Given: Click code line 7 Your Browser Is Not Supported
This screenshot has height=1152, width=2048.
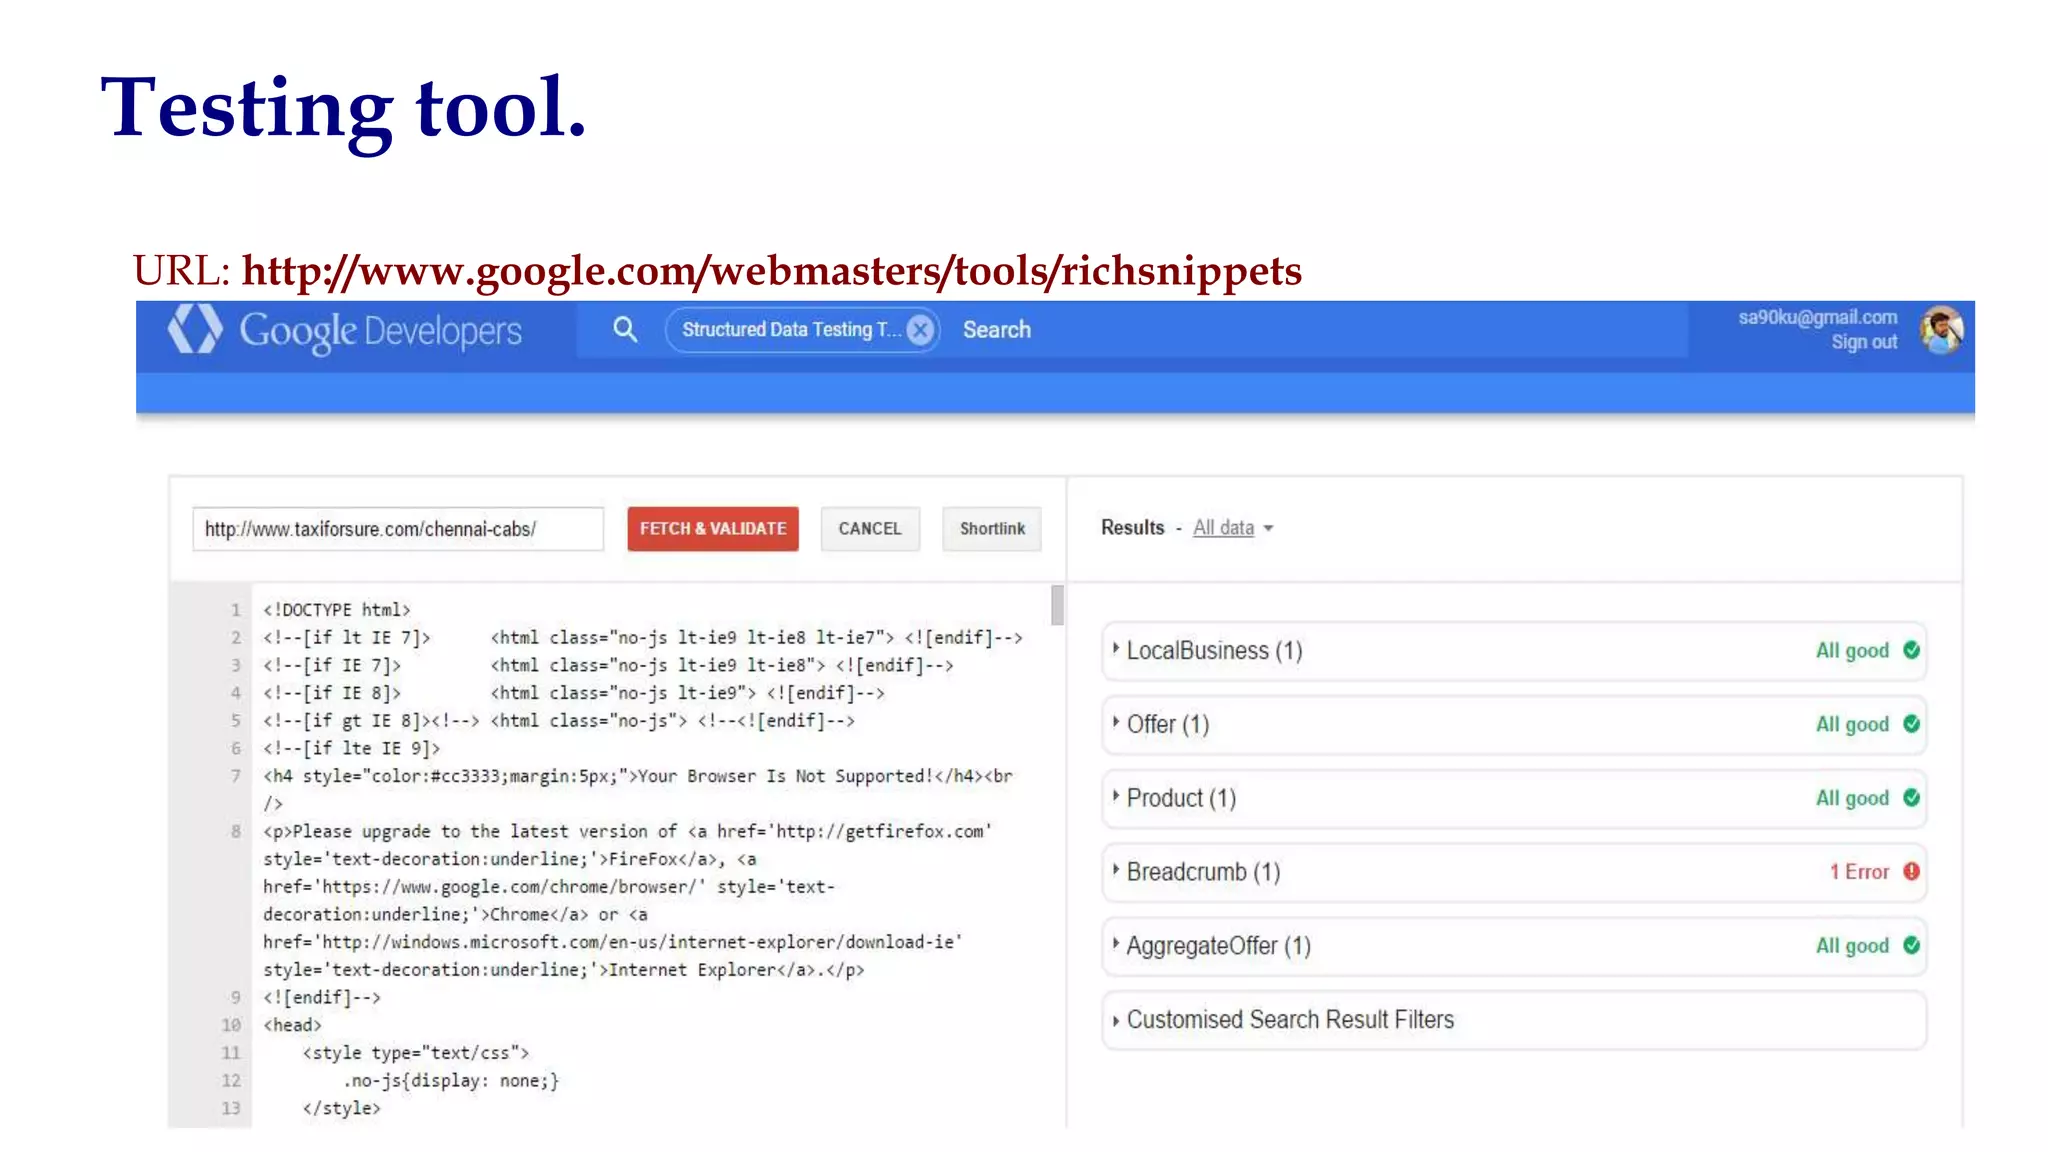Looking at the screenshot, I should click(638, 777).
